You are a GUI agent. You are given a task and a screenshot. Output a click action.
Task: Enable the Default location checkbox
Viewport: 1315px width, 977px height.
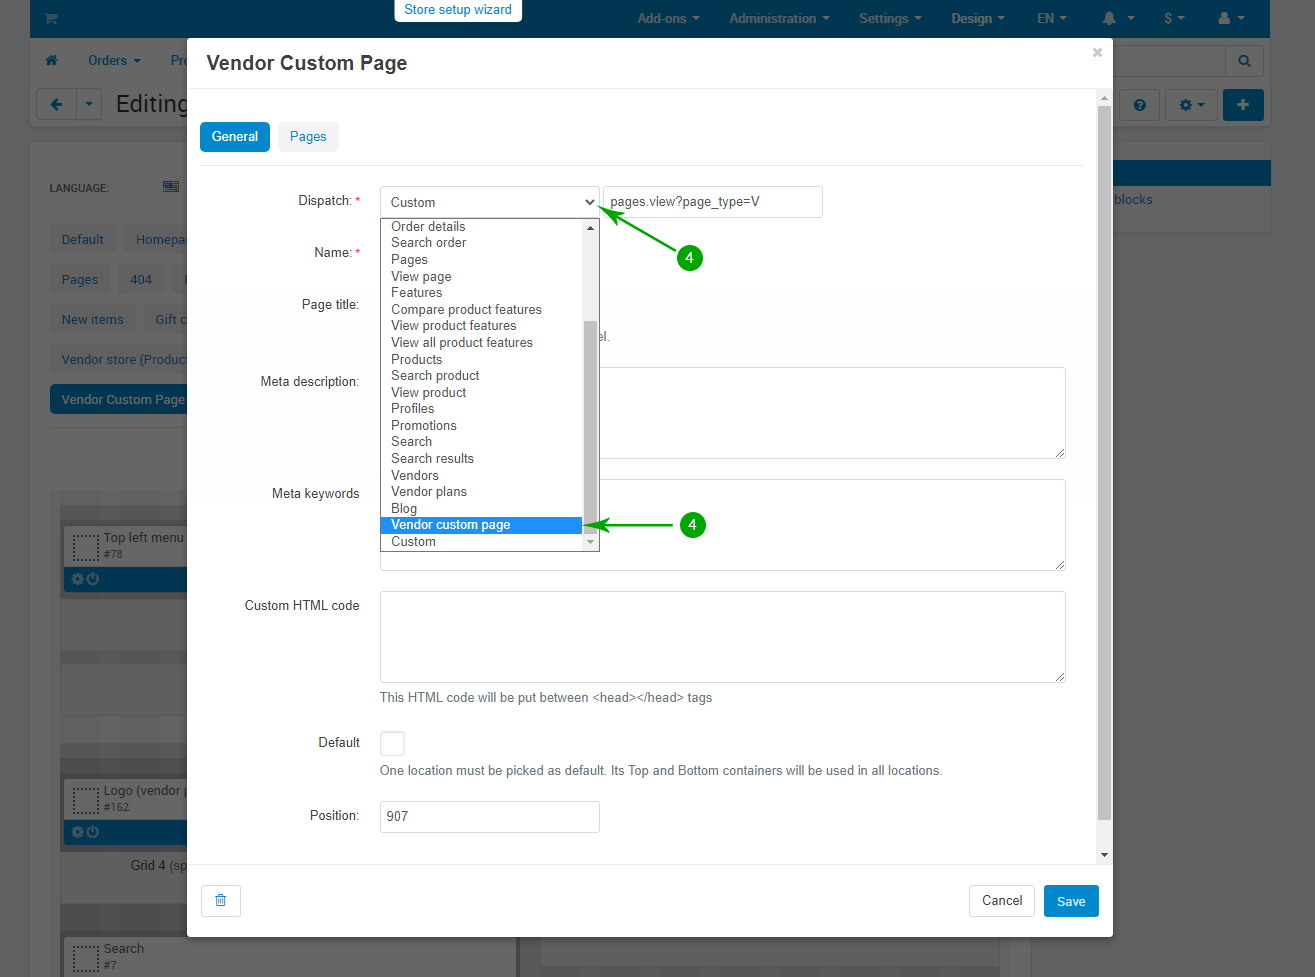[393, 743]
